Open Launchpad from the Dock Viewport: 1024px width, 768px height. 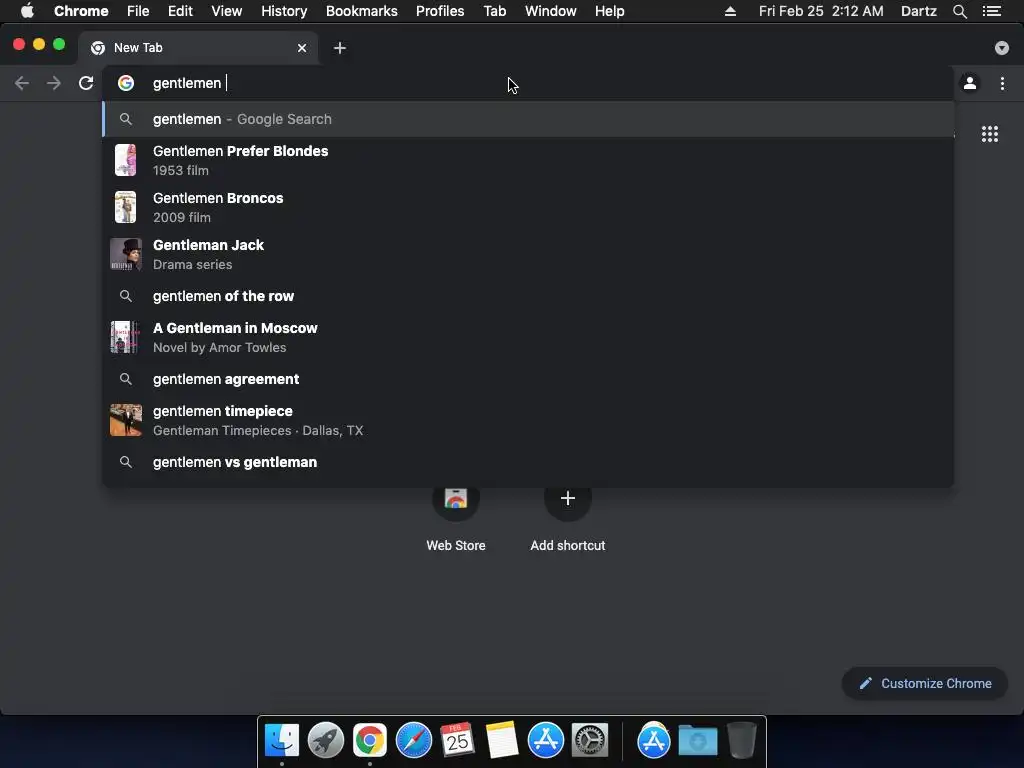[x=326, y=740]
